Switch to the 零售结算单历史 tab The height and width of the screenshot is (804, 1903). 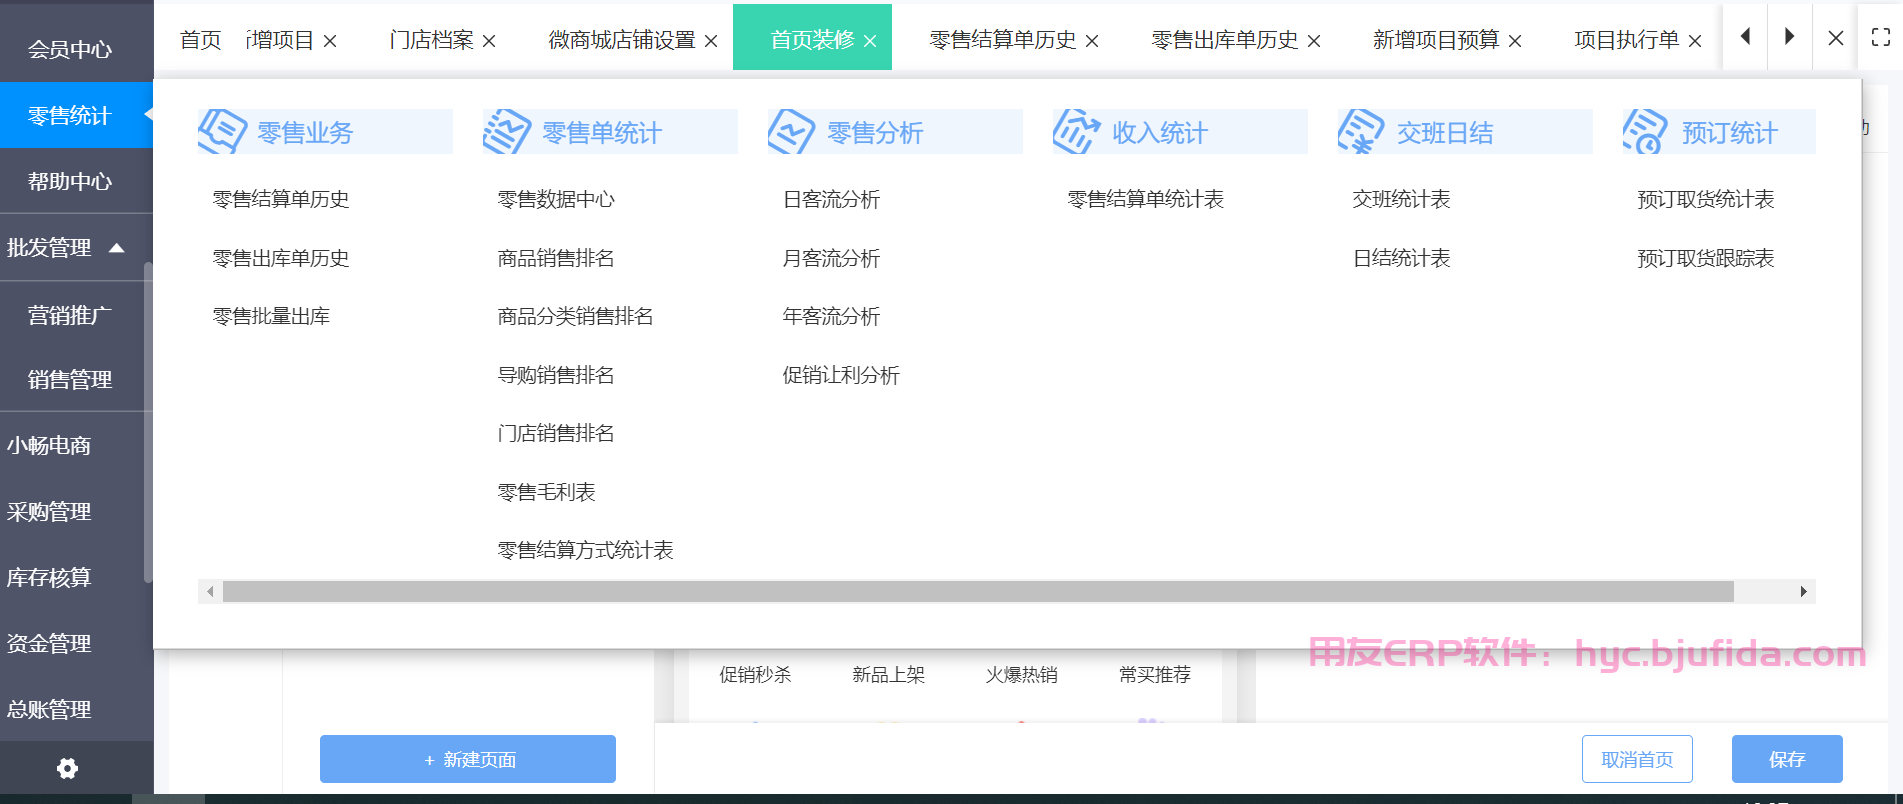click(x=1003, y=40)
